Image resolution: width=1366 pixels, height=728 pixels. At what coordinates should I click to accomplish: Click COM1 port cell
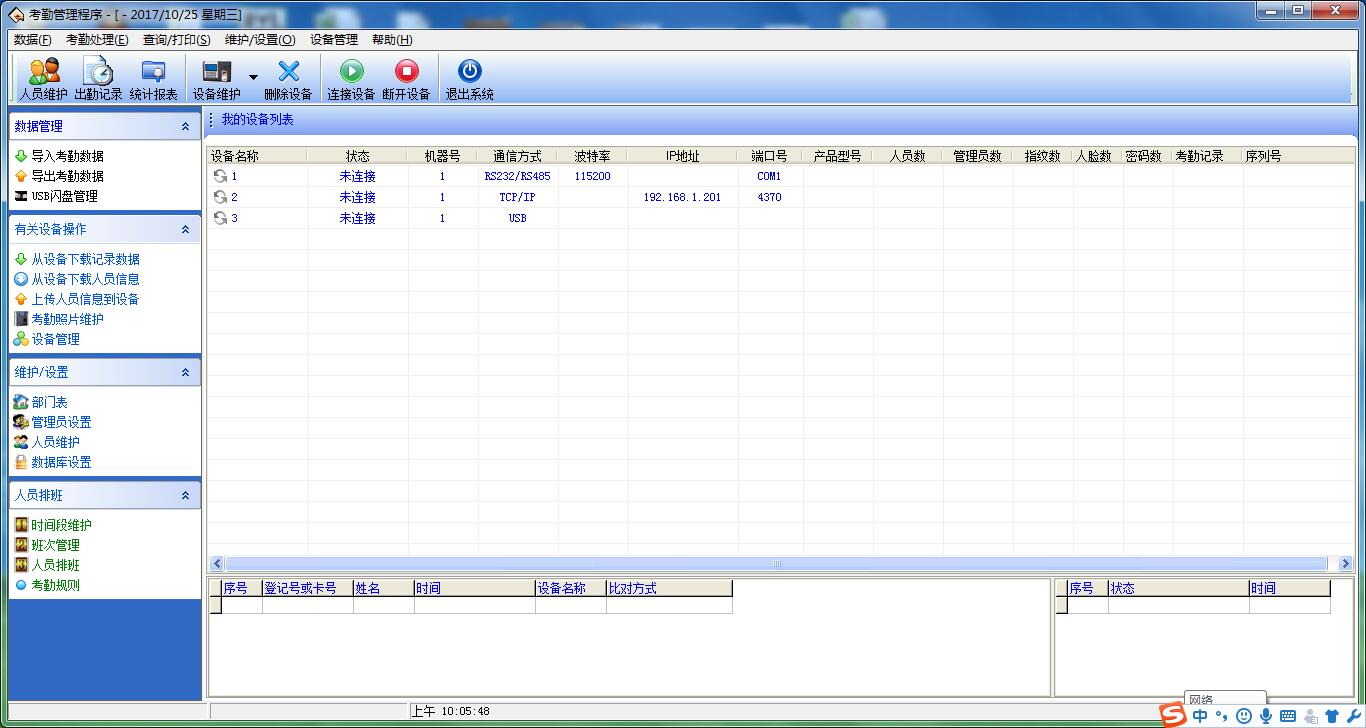pos(769,176)
